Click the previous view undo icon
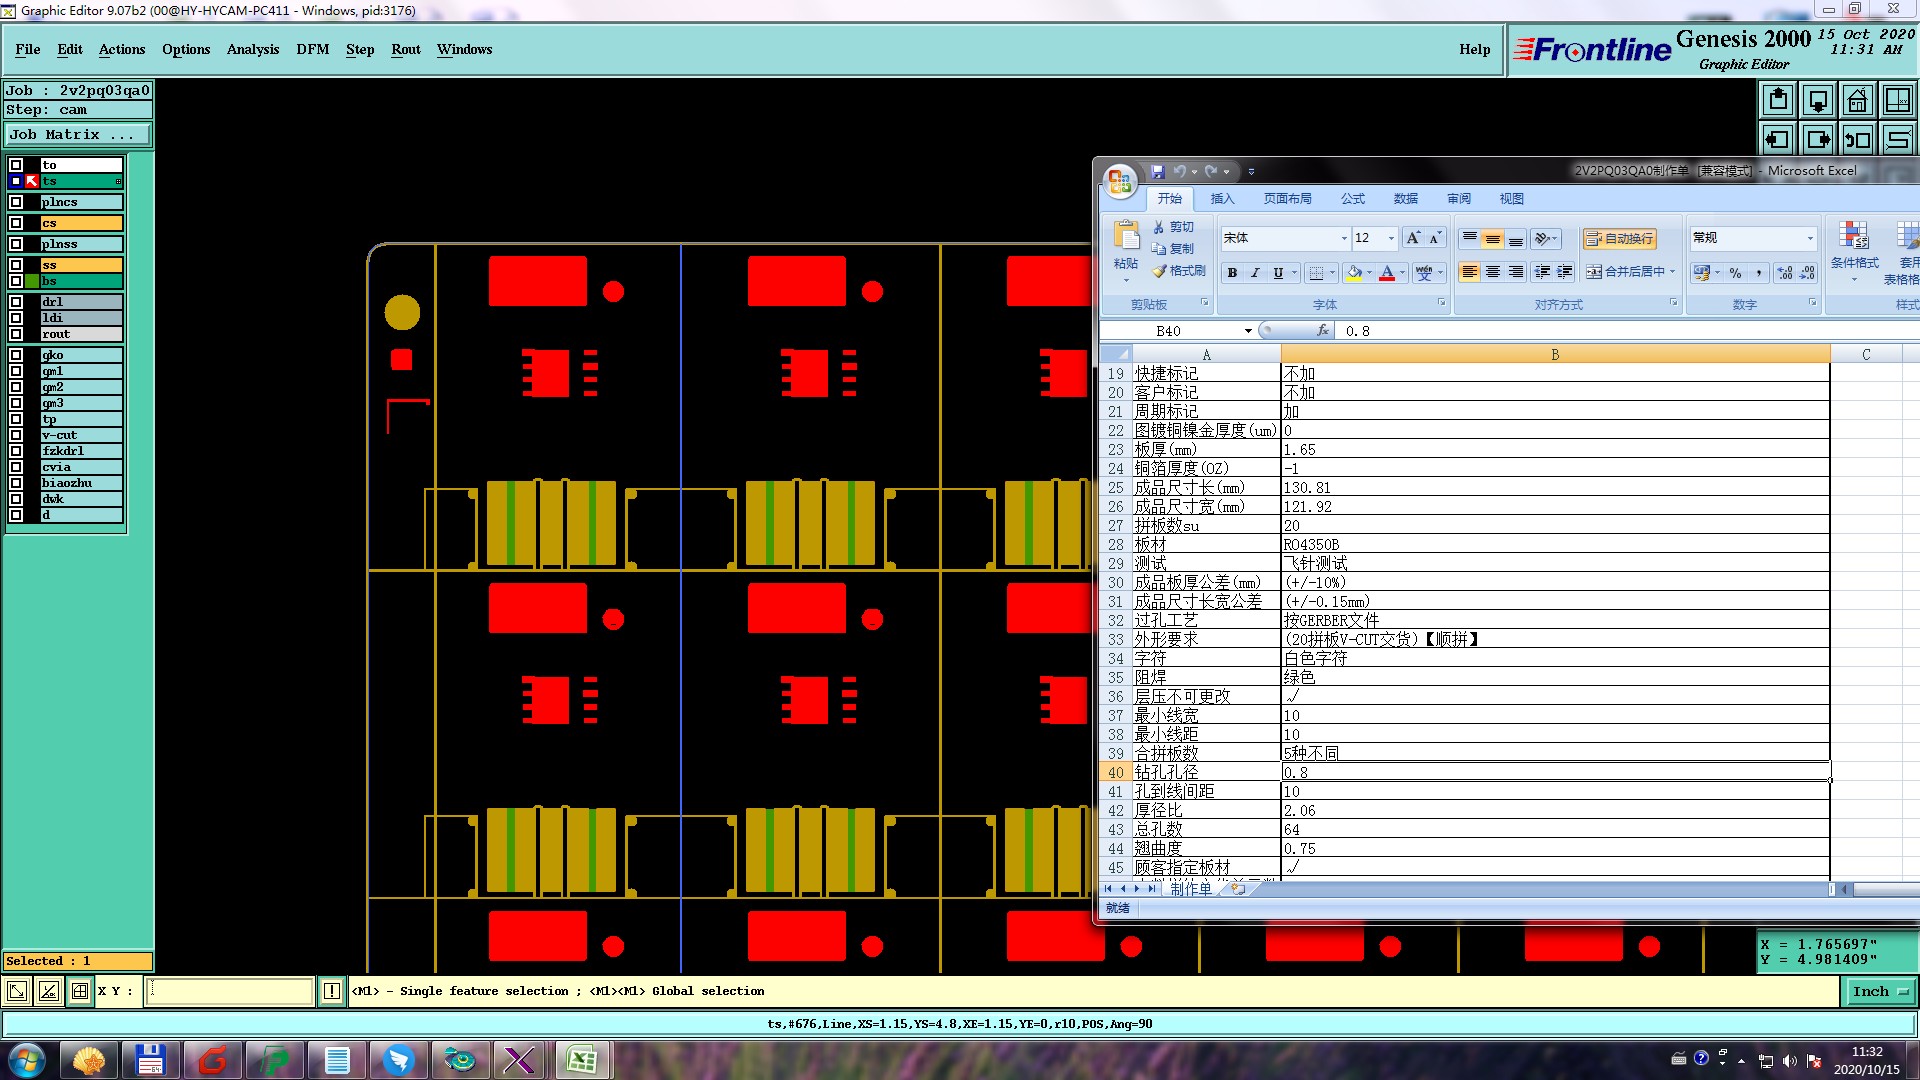 tap(1857, 139)
